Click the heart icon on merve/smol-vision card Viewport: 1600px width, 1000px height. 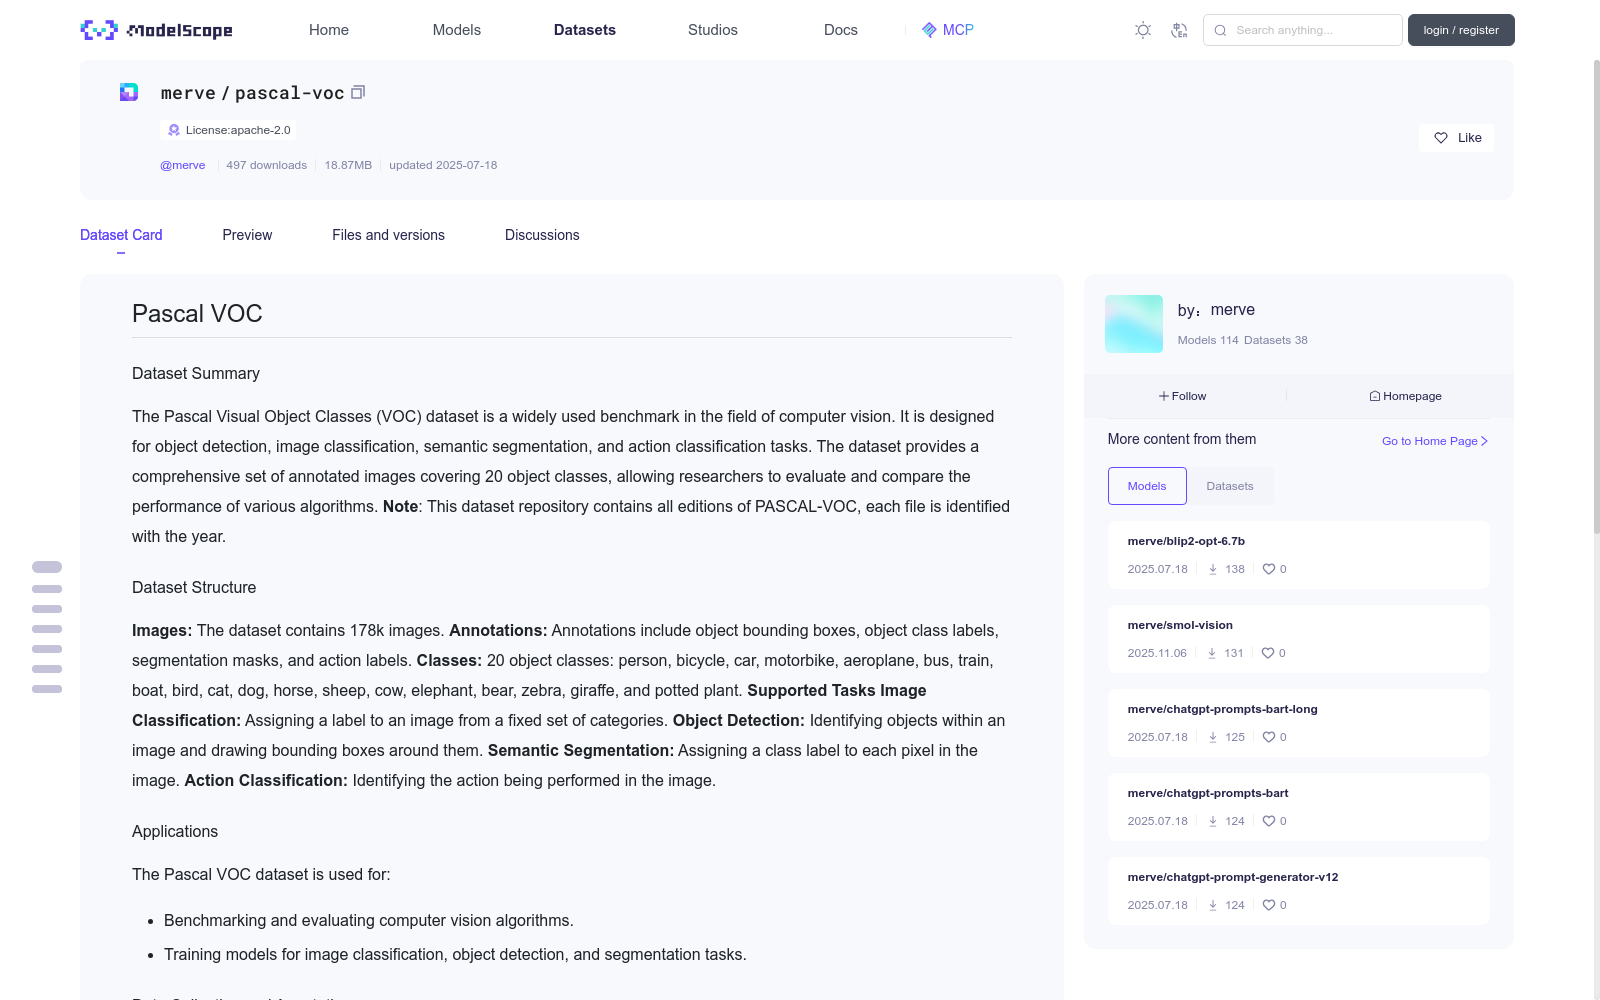click(1268, 653)
